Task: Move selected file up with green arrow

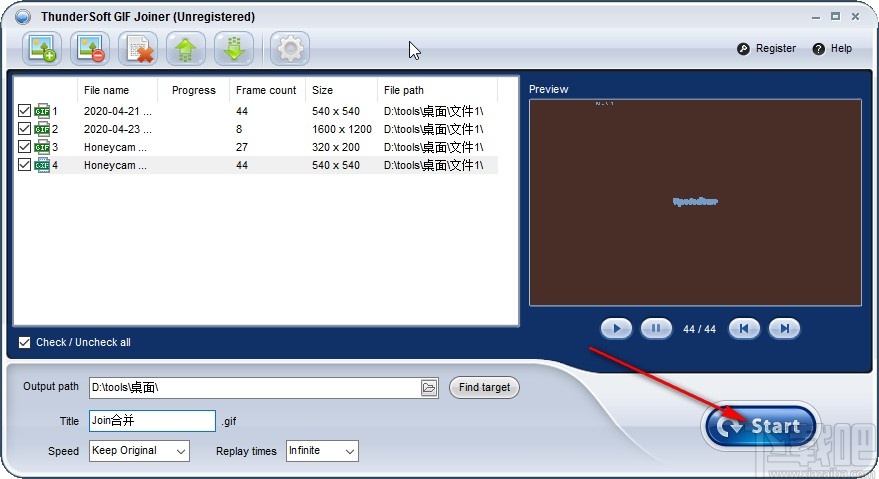Action: point(186,48)
